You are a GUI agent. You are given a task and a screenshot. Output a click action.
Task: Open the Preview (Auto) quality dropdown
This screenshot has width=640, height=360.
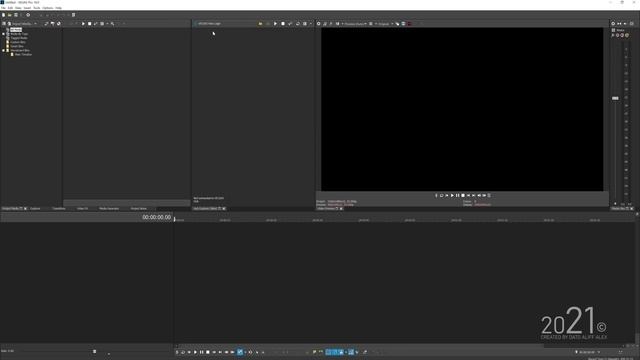pyautogui.click(x=355, y=24)
